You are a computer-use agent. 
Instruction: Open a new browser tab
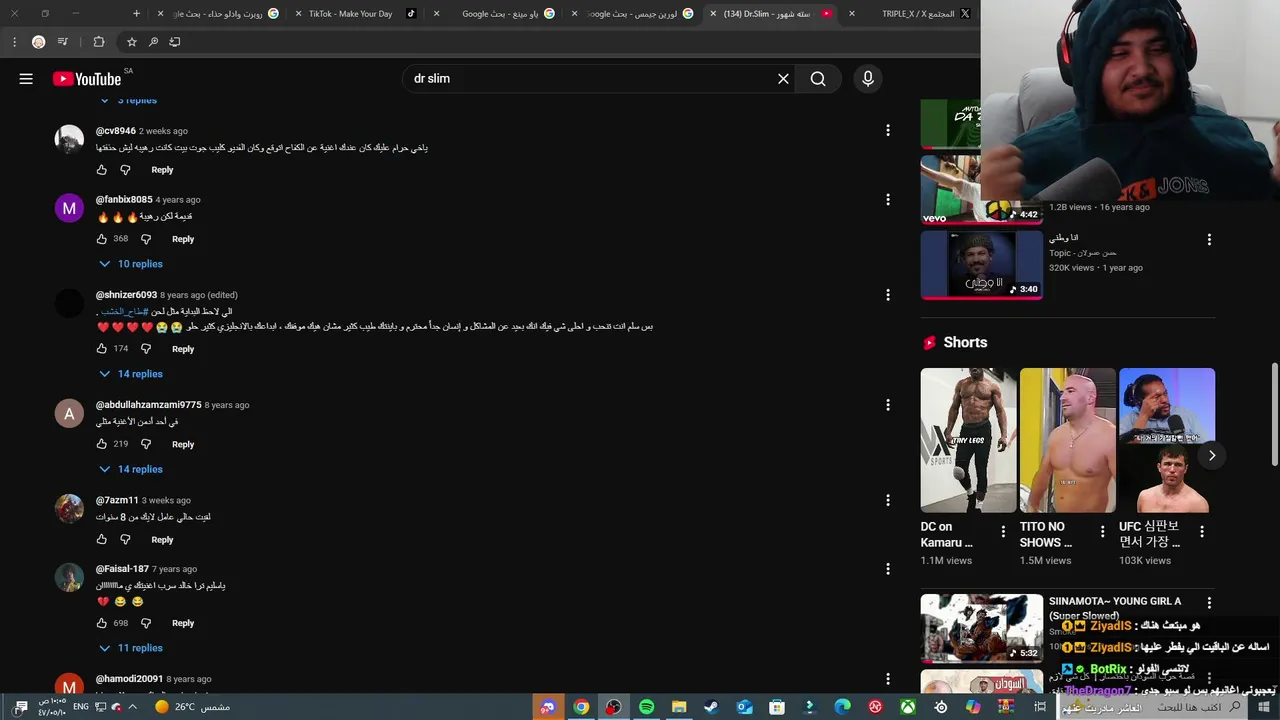137,14
